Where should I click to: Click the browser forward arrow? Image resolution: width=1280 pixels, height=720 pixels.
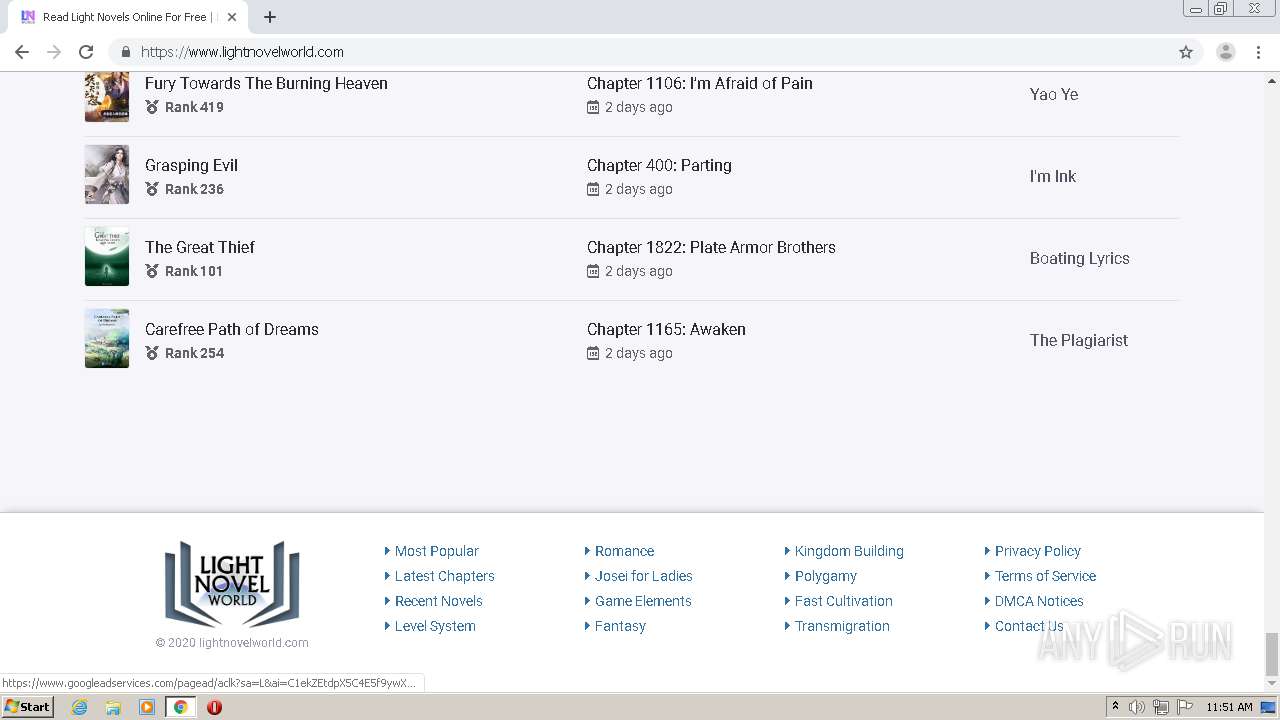pos(54,52)
